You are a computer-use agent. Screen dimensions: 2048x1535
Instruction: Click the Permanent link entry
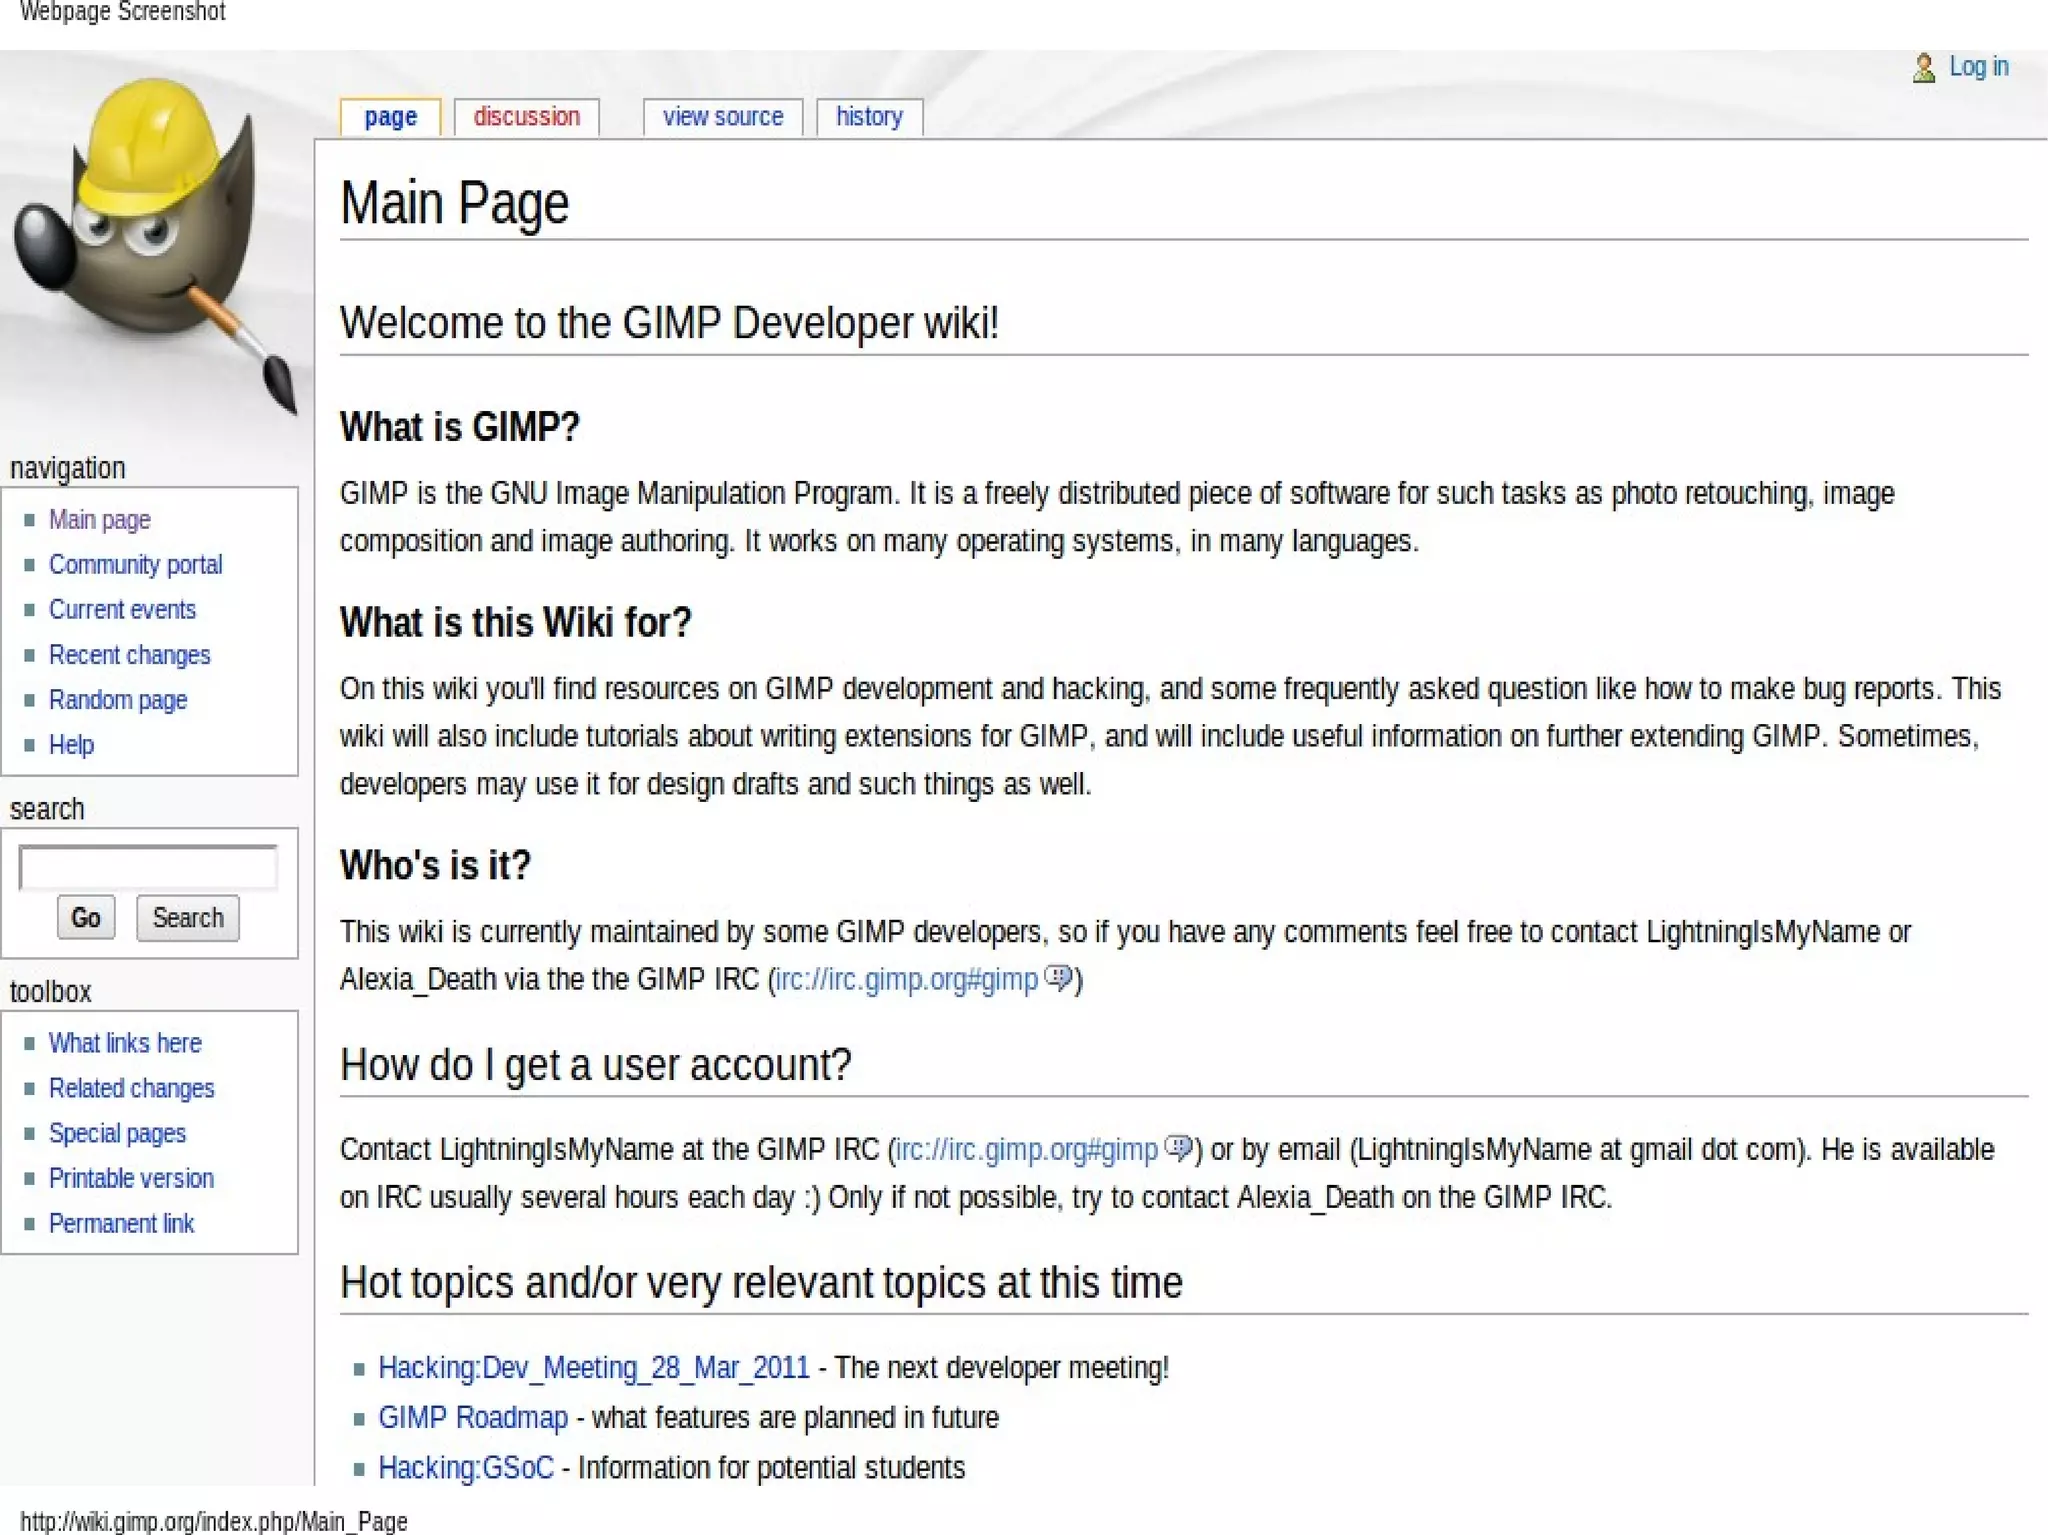coord(121,1223)
